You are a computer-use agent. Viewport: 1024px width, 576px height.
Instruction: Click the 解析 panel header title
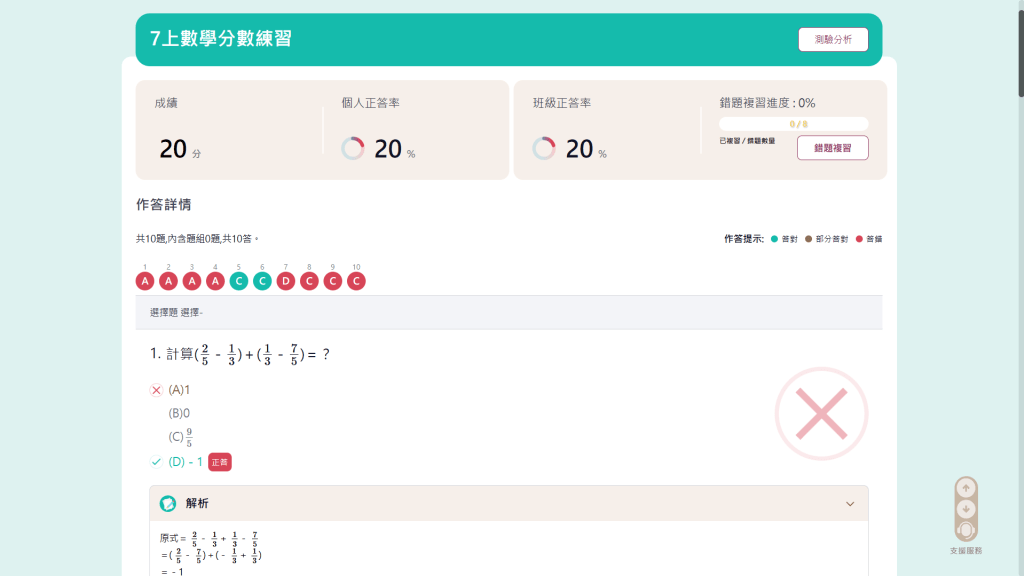pos(197,503)
